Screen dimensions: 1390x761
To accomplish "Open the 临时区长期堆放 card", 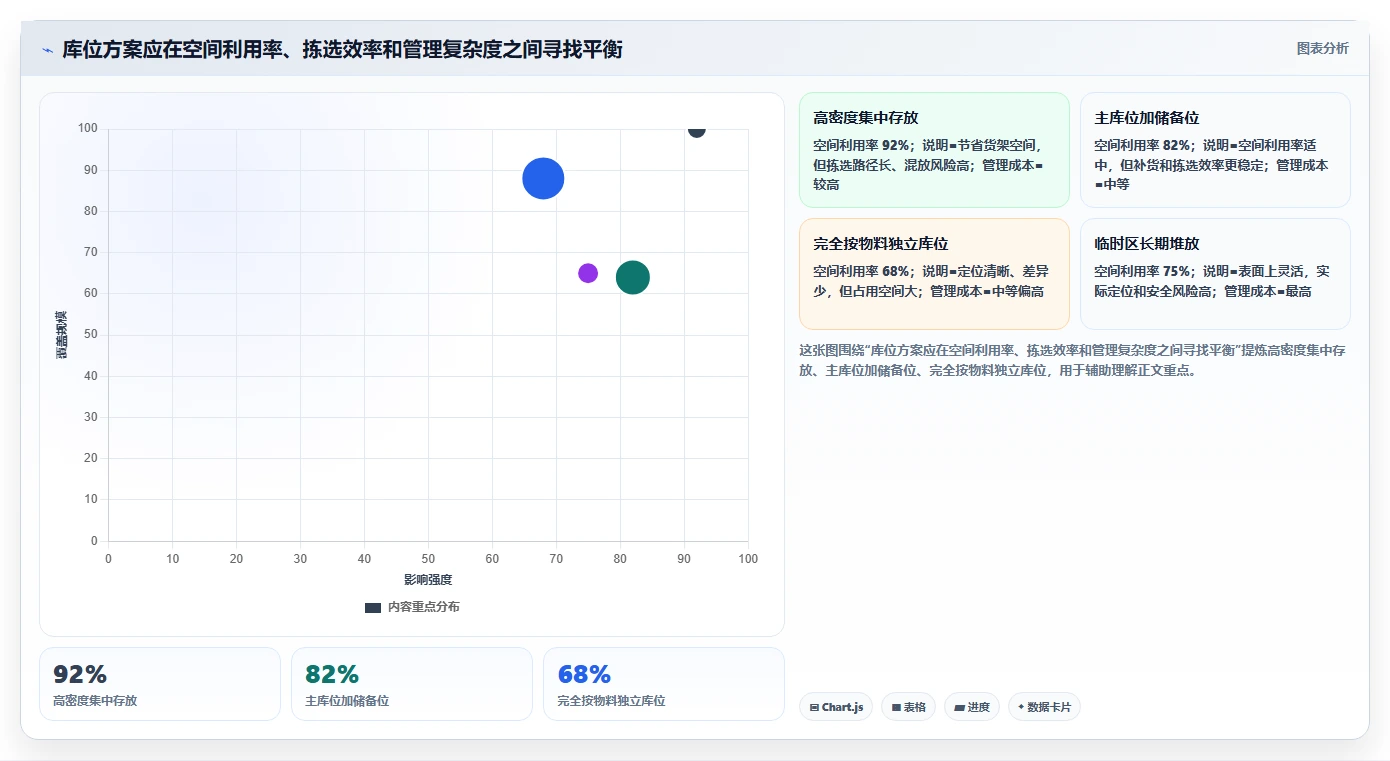I will coord(1215,274).
